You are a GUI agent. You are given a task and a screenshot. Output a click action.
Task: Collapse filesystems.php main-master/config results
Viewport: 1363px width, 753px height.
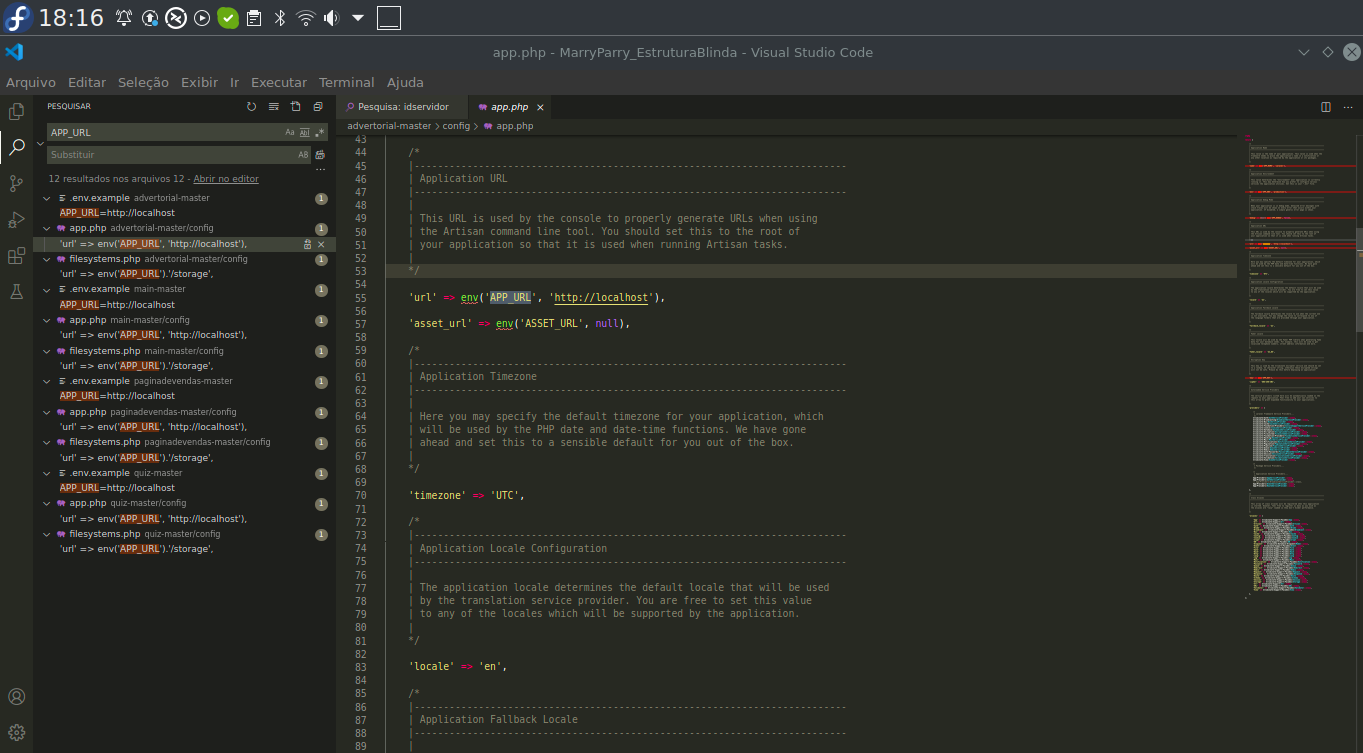click(x=47, y=351)
